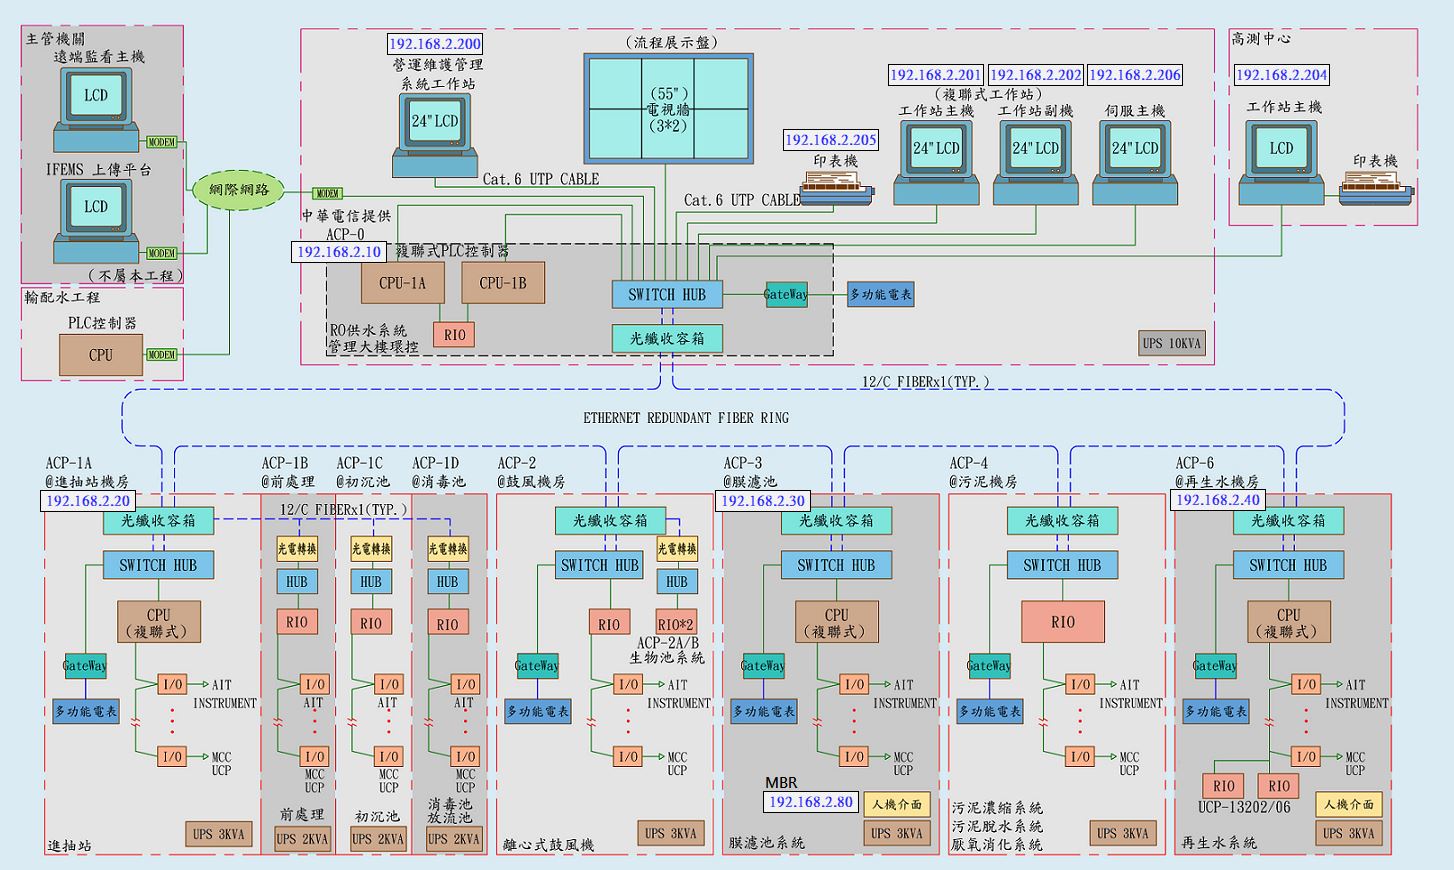Select the MBR IP address 192.168.2.80
The width and height of the screenshot is (1454, 870).
(x=811, y=802)
